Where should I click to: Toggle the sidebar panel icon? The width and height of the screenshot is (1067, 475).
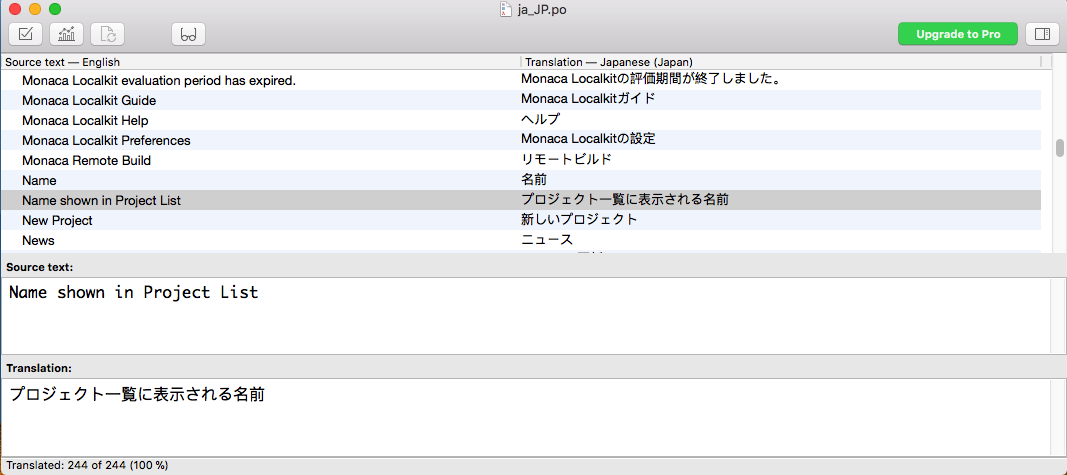click(x=1042, y=33)
